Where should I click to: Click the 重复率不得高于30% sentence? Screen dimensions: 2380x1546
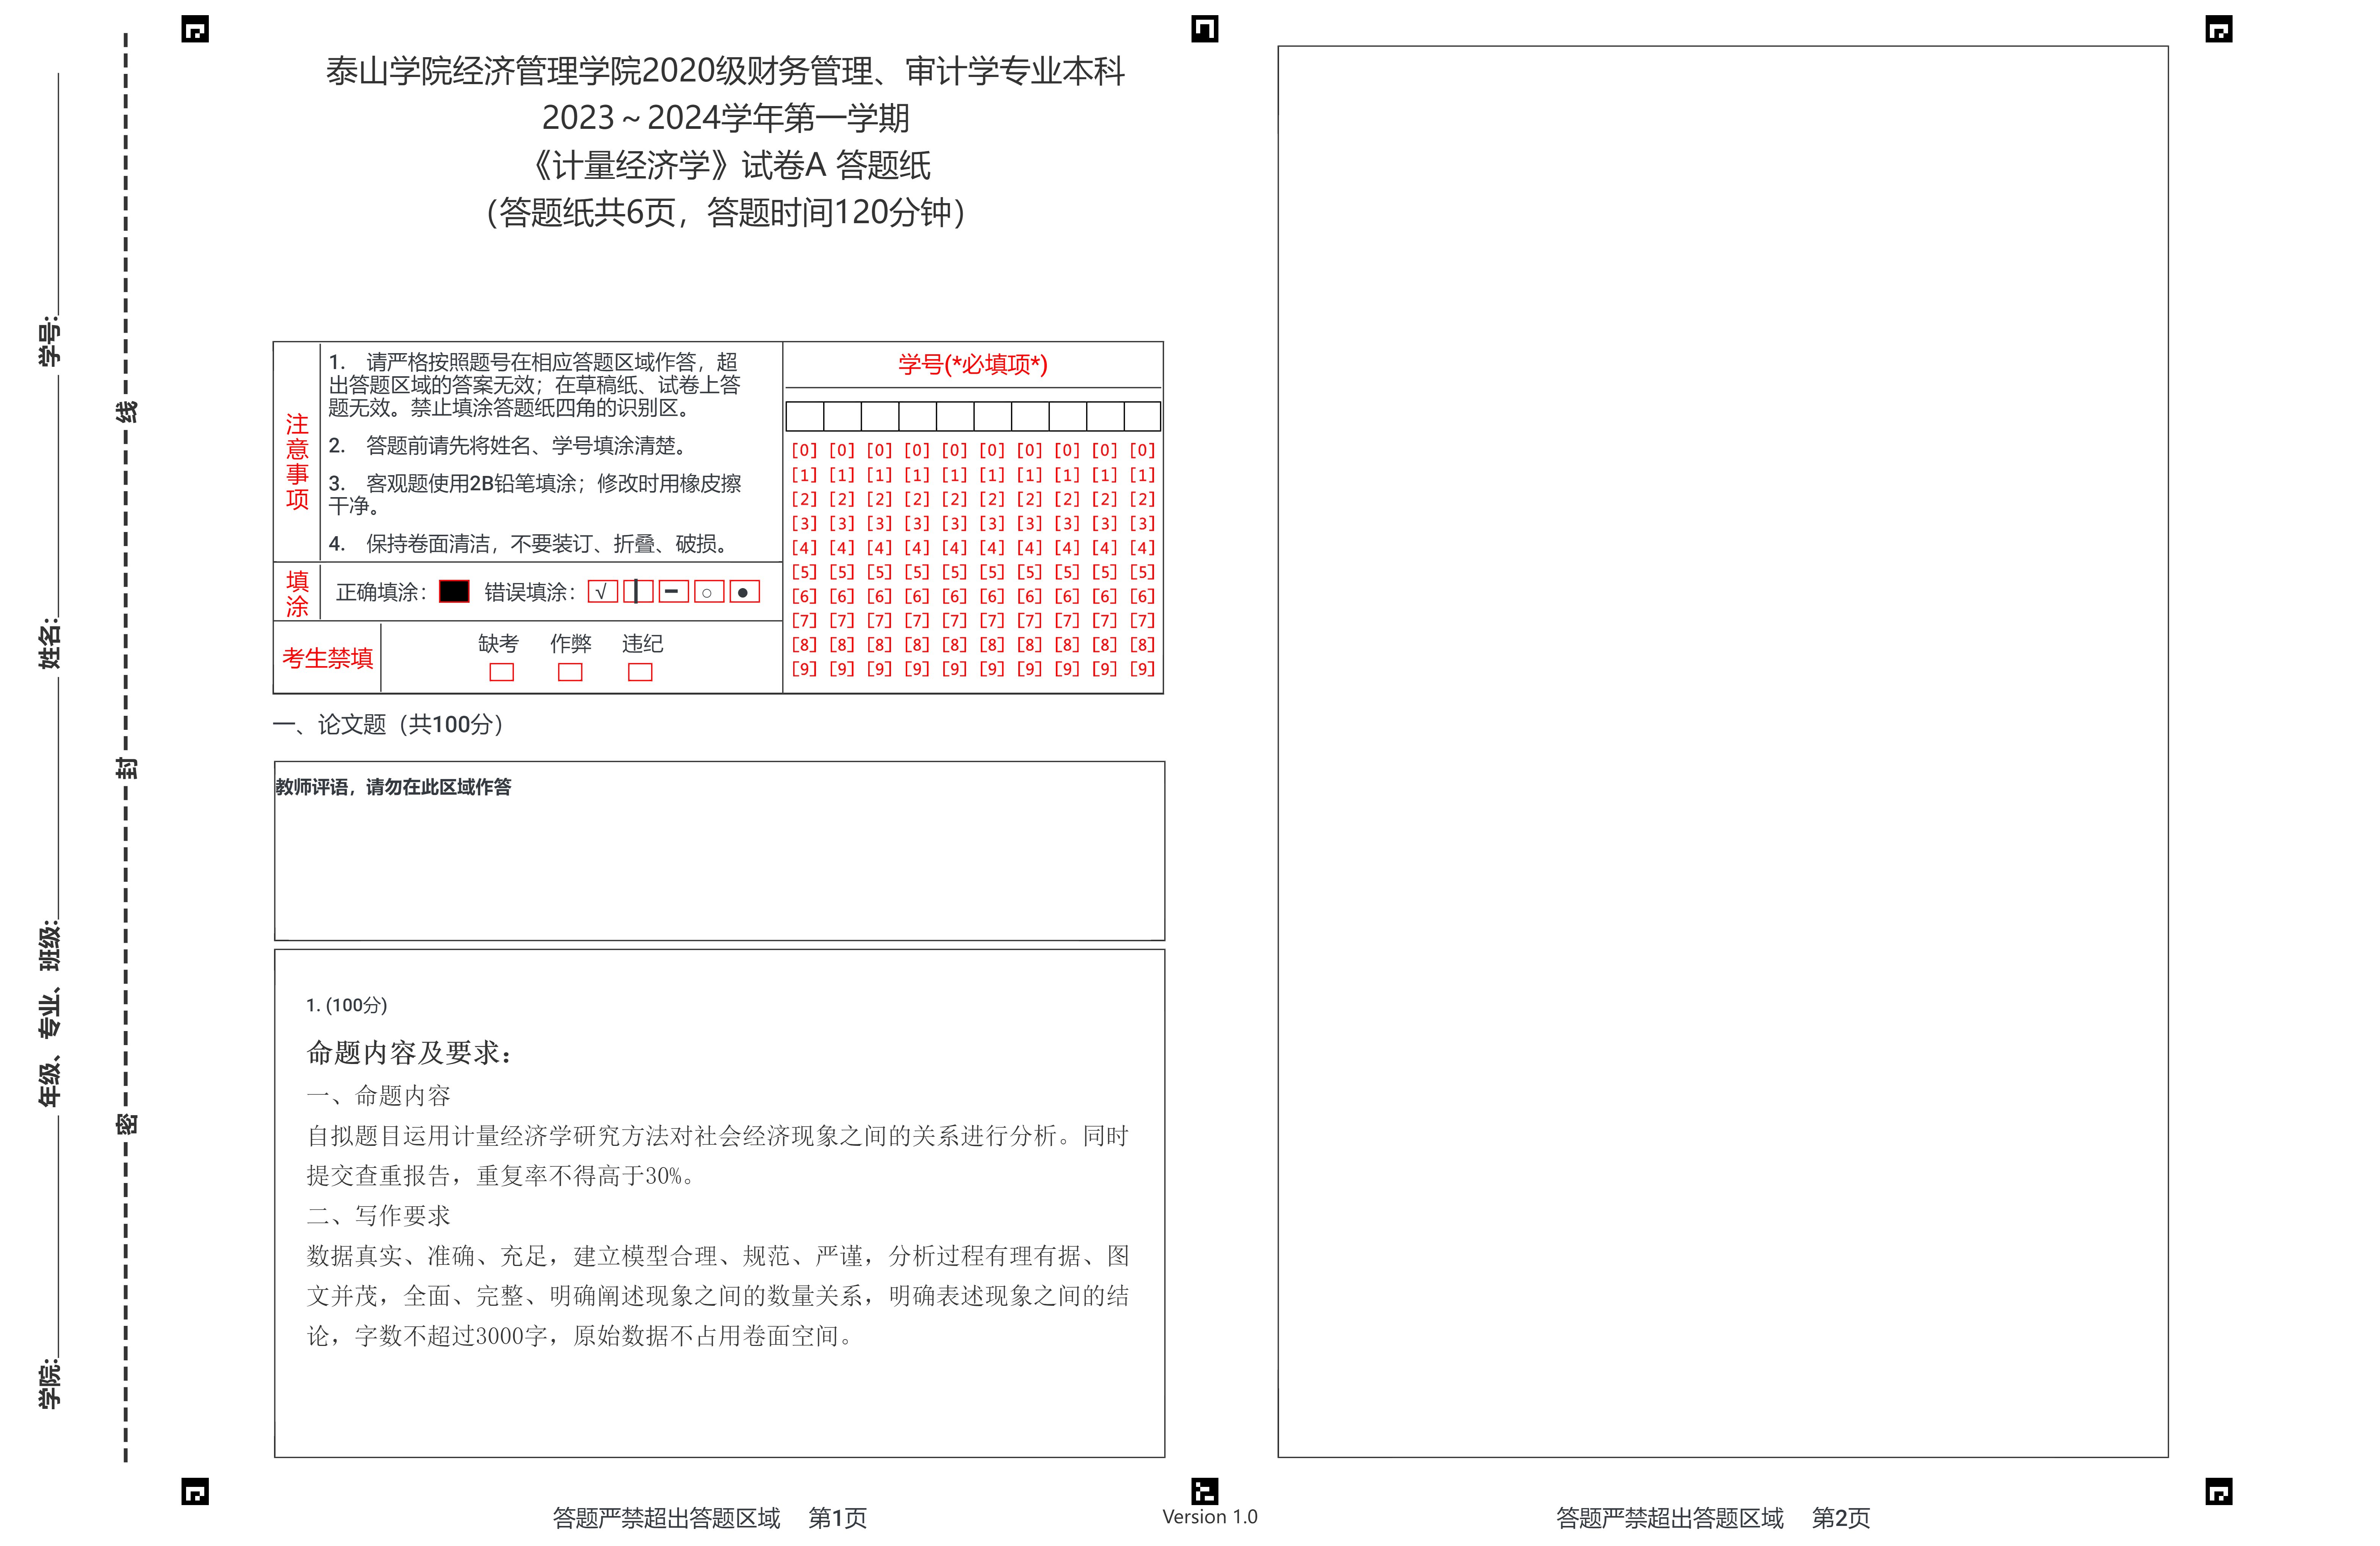point(585,1176)
